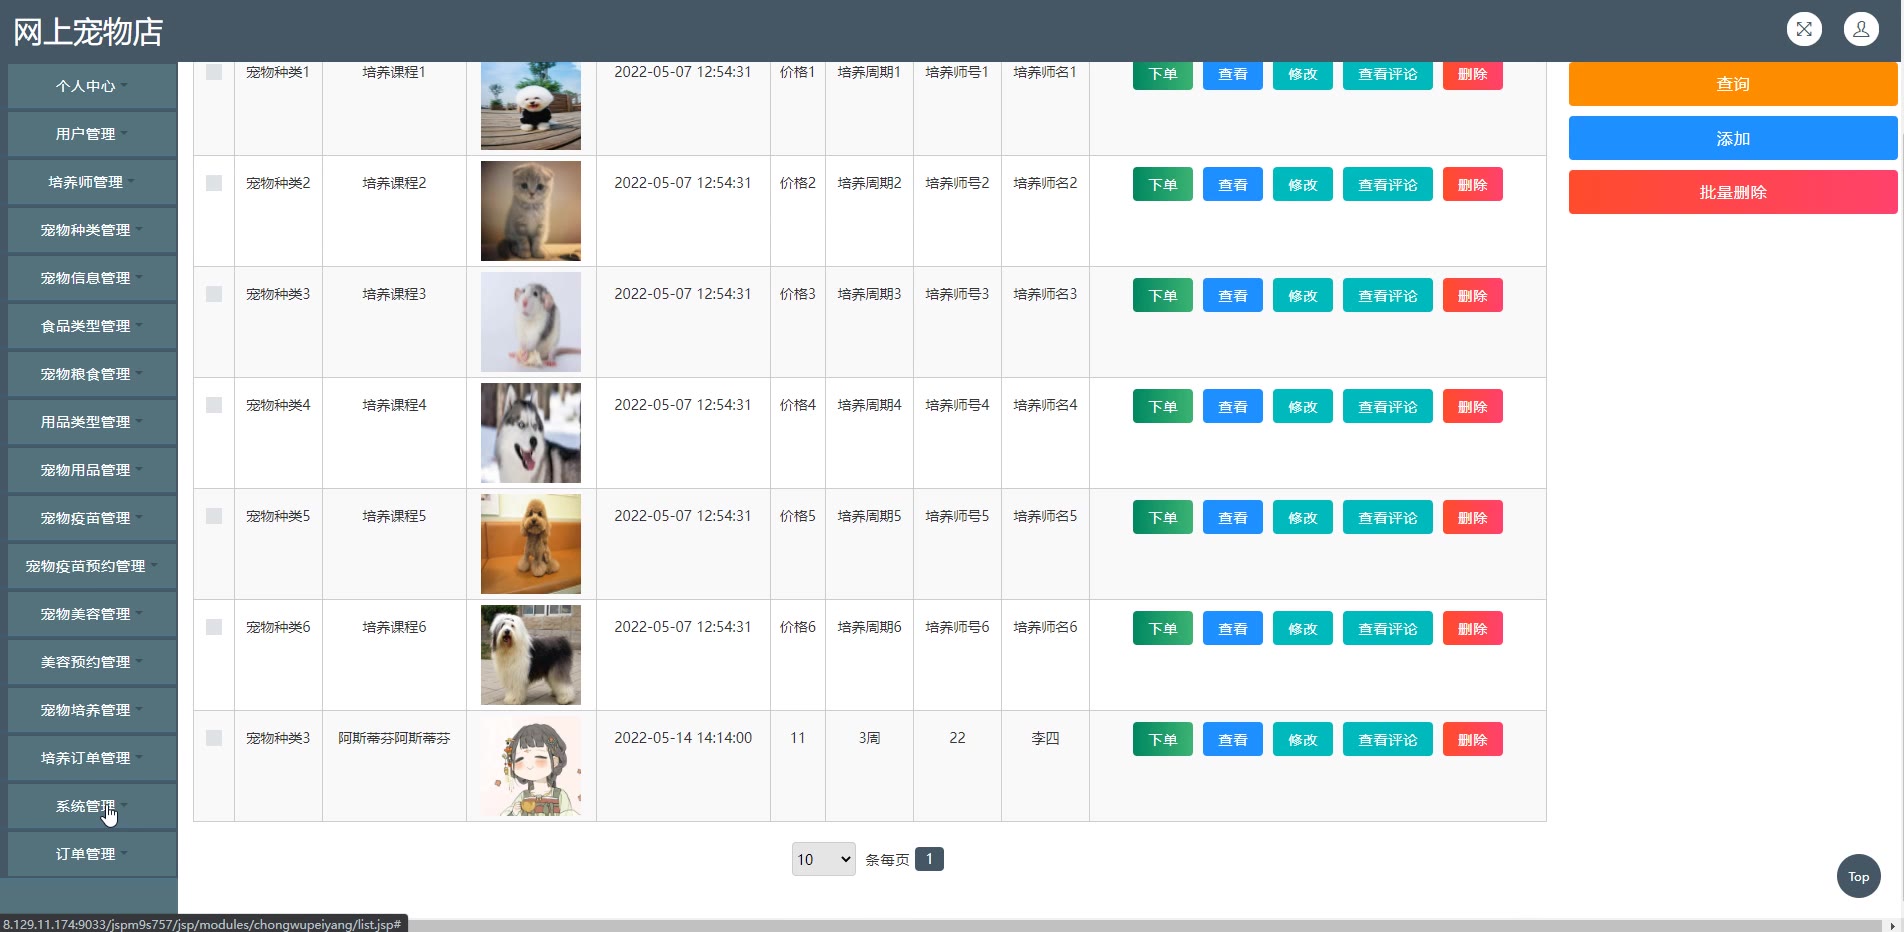Check the row checkbox for 培养课程3

point(214,294)
